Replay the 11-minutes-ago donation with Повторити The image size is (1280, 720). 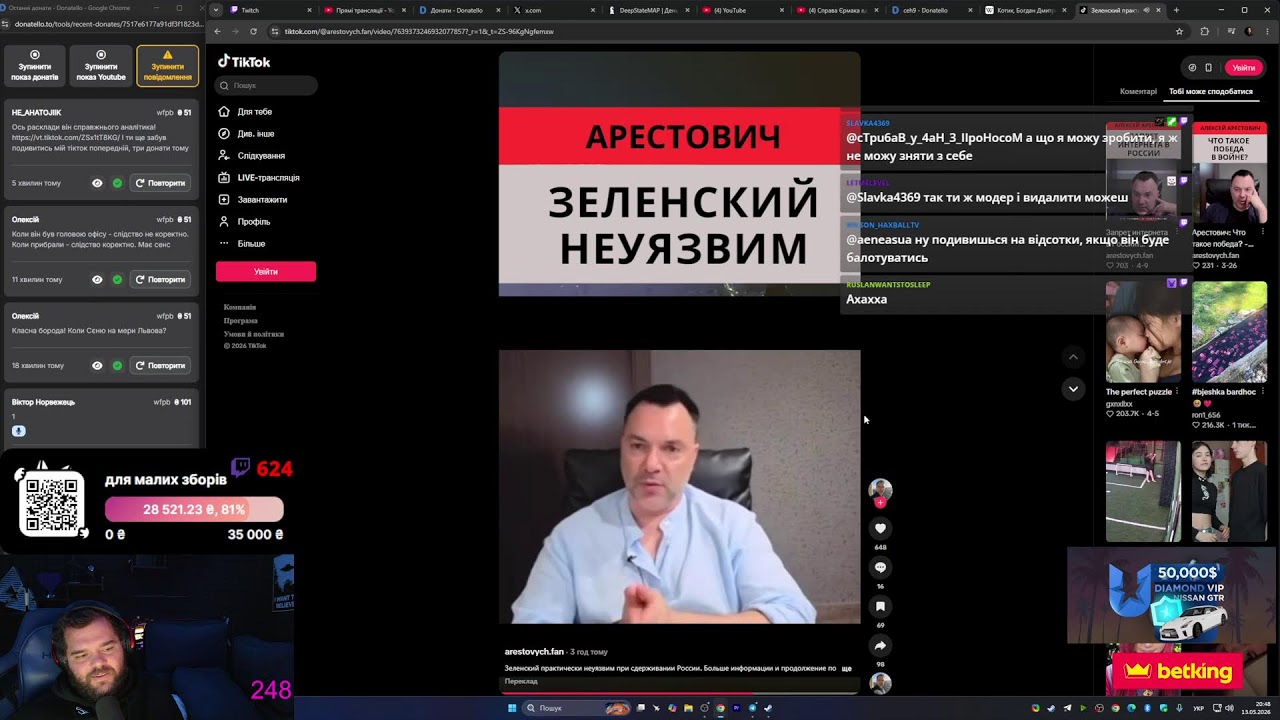pos(160,280)
